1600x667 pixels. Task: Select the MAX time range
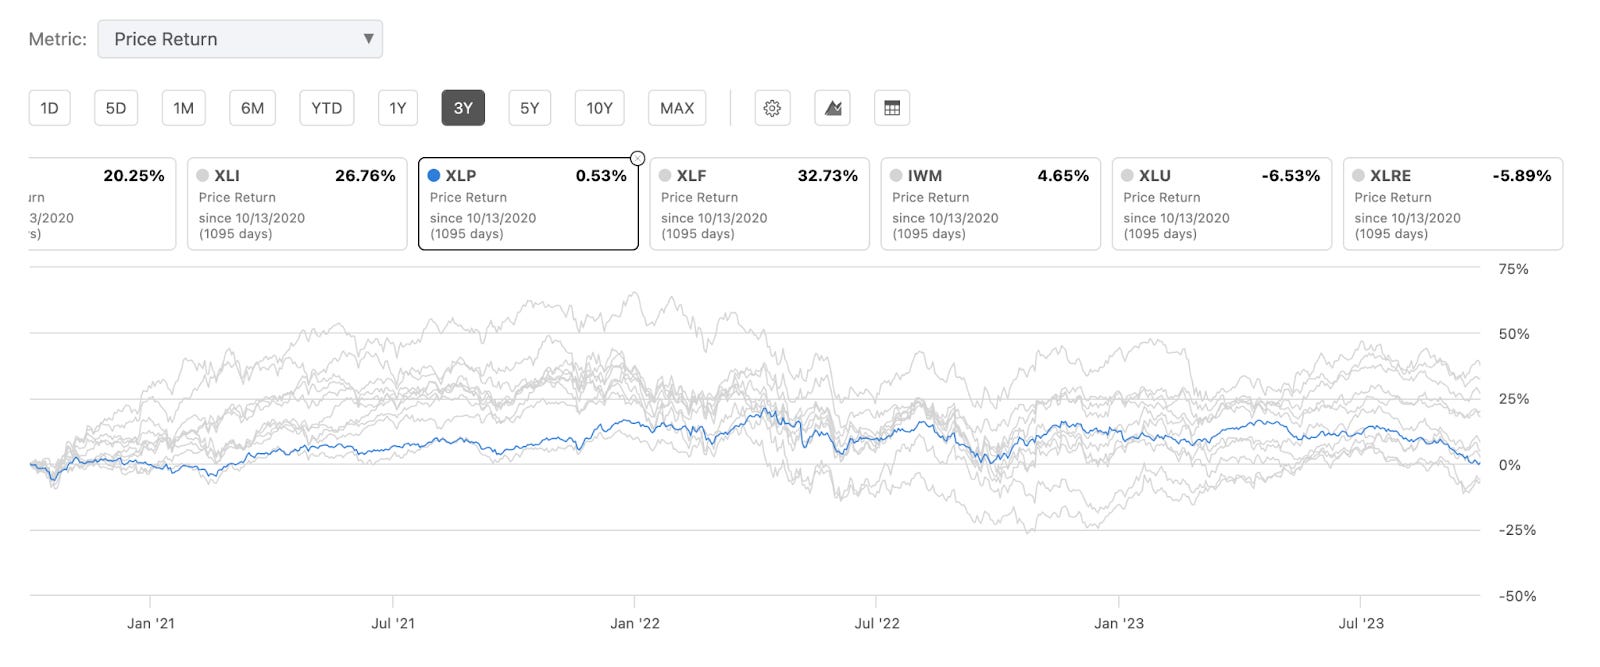click(x=677, y=108)
